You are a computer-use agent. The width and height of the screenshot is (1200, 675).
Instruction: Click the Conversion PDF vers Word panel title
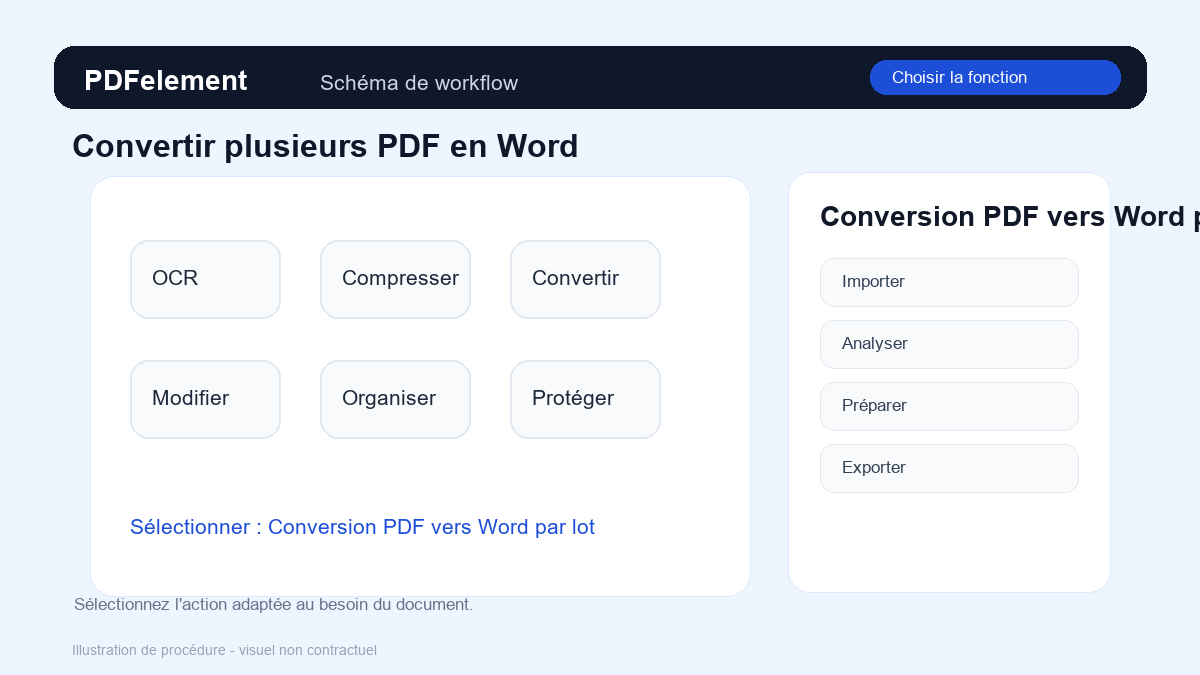pos(1010,217)
